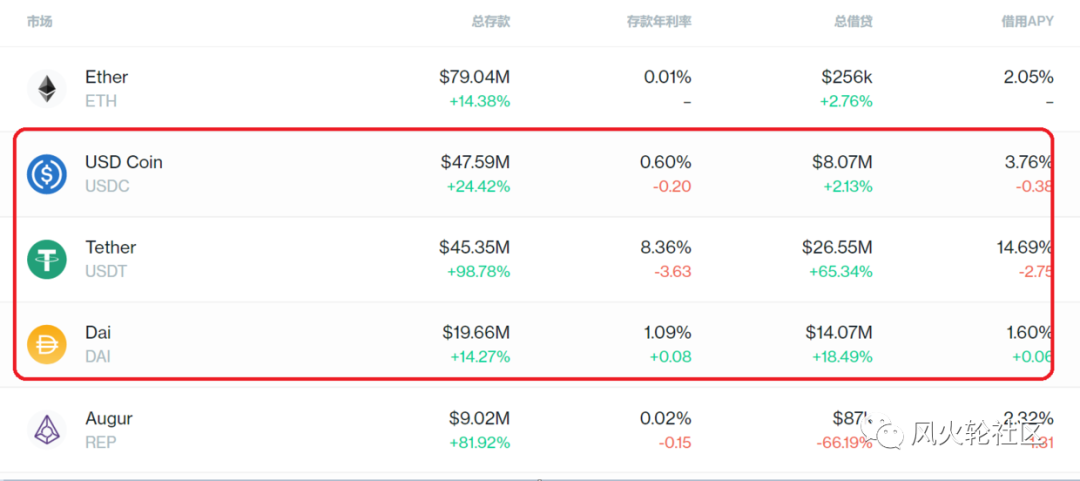
Task: Click Augur supply change +81.92%
Action: click(x=480, y=442)
